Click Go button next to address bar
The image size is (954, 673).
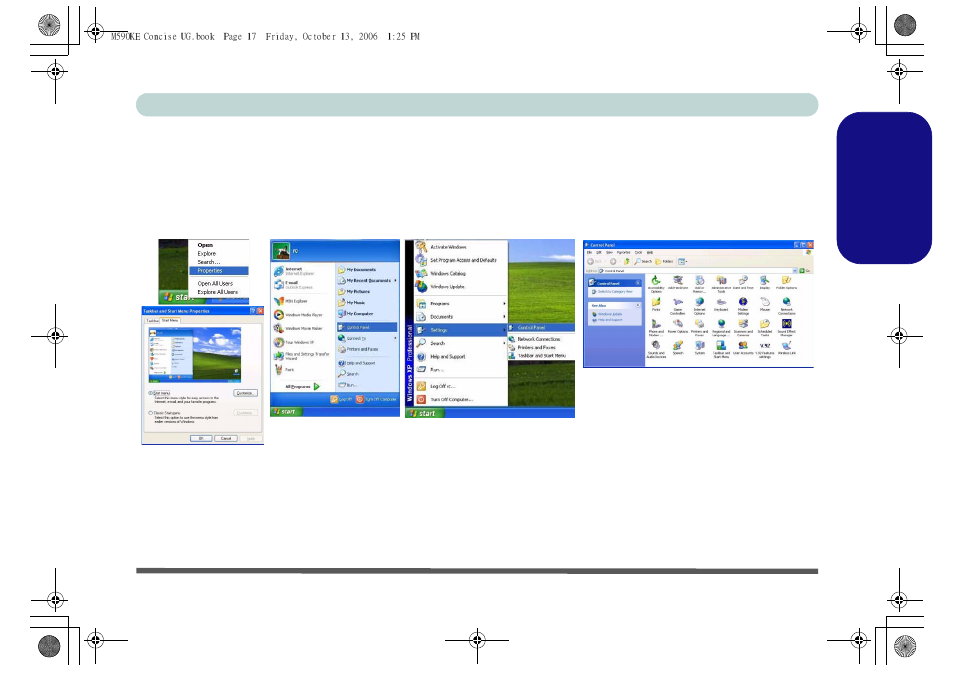pos(805,270)
